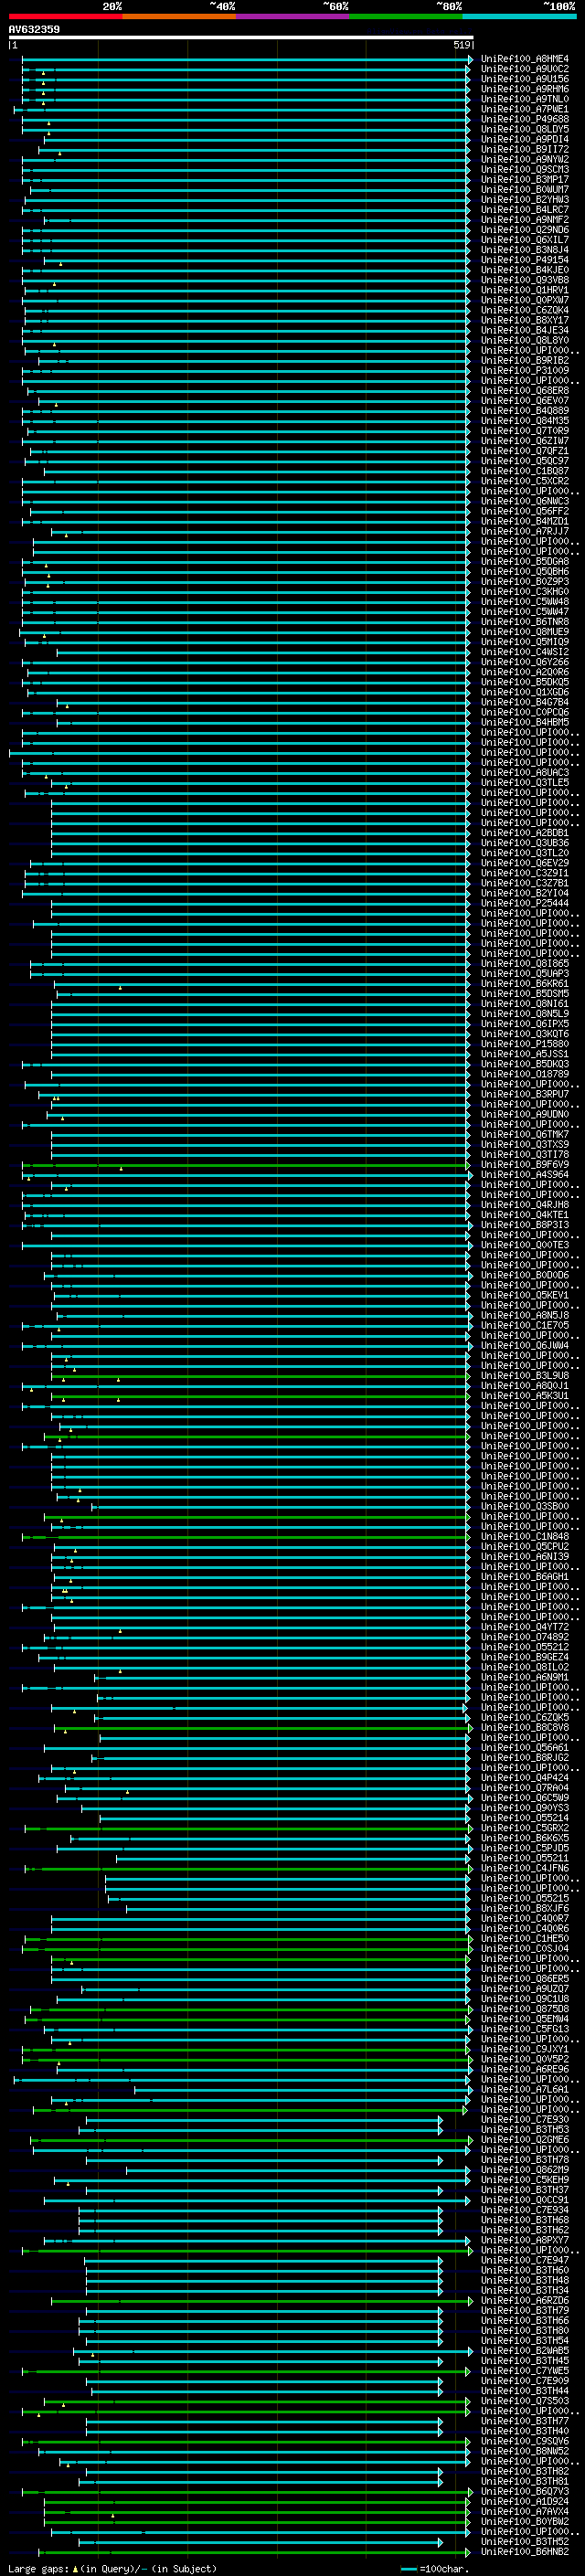585x2576 pixels.
Task: Select hit label UniRef100_B8NW52
Action: (x=525, y=2451)
